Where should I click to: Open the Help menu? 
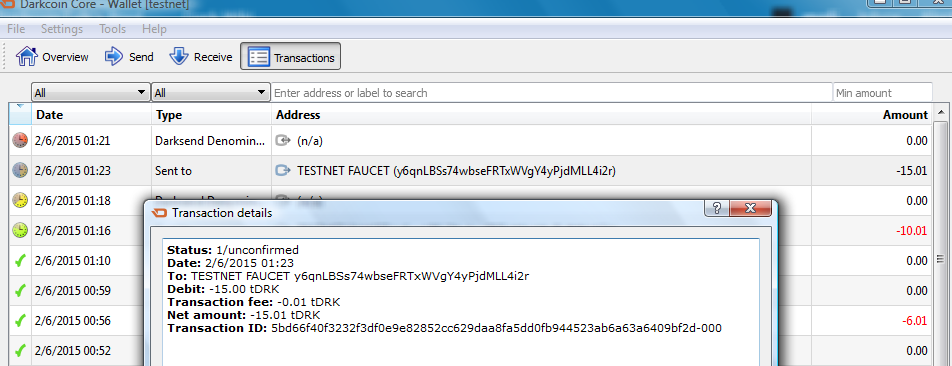(154, 29)
